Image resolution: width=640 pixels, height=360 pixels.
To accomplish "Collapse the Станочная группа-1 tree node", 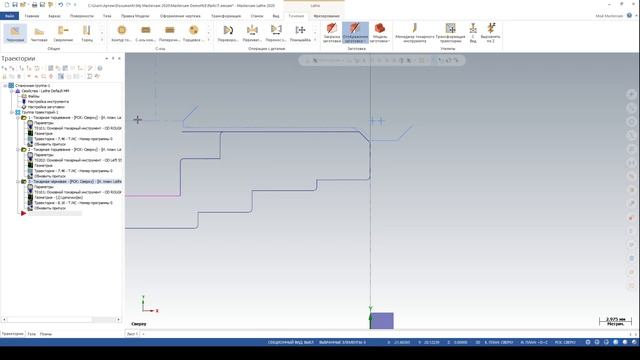I will pos(5,86).
